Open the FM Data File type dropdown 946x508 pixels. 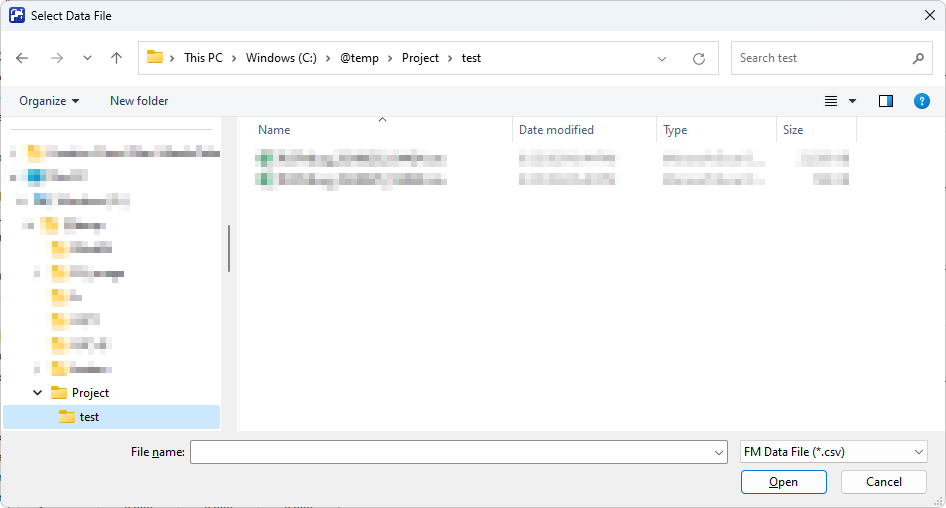tap(834, 452)
